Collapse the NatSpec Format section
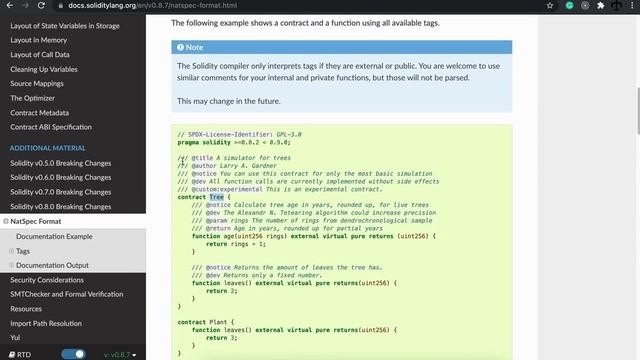The width and height of the screenshot is (640, 360). (6, 221)
